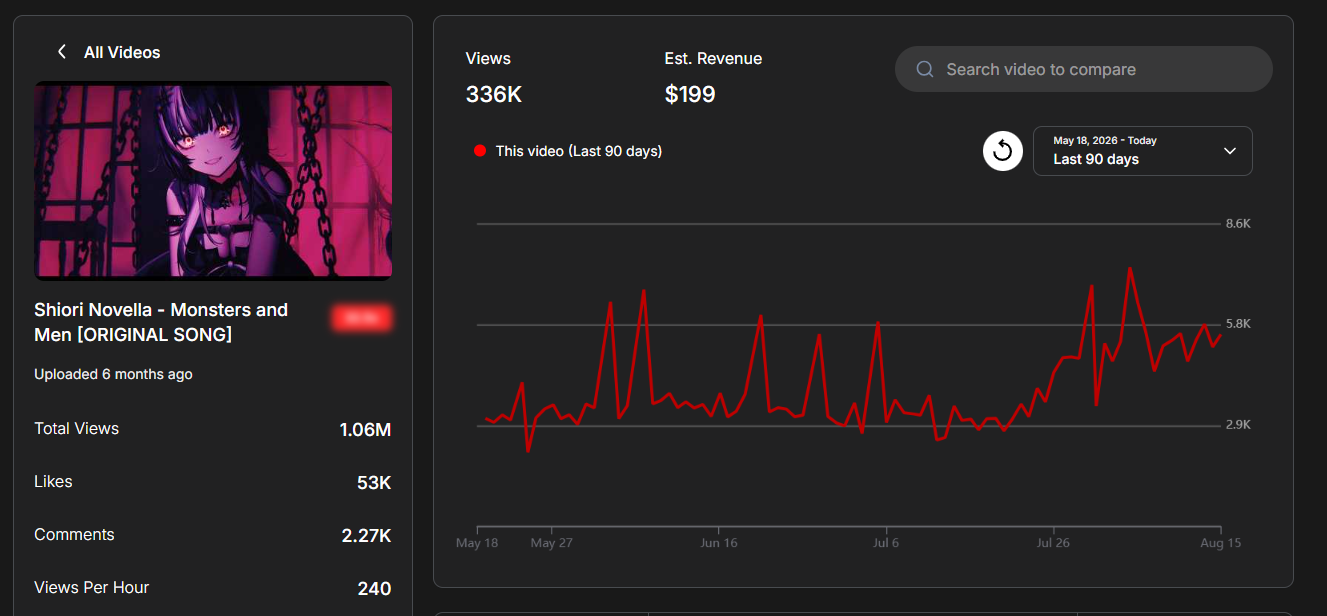1327x616 pixels.
Task: Click the Aug 15 x-axis label
Action: click(1220, 543)
